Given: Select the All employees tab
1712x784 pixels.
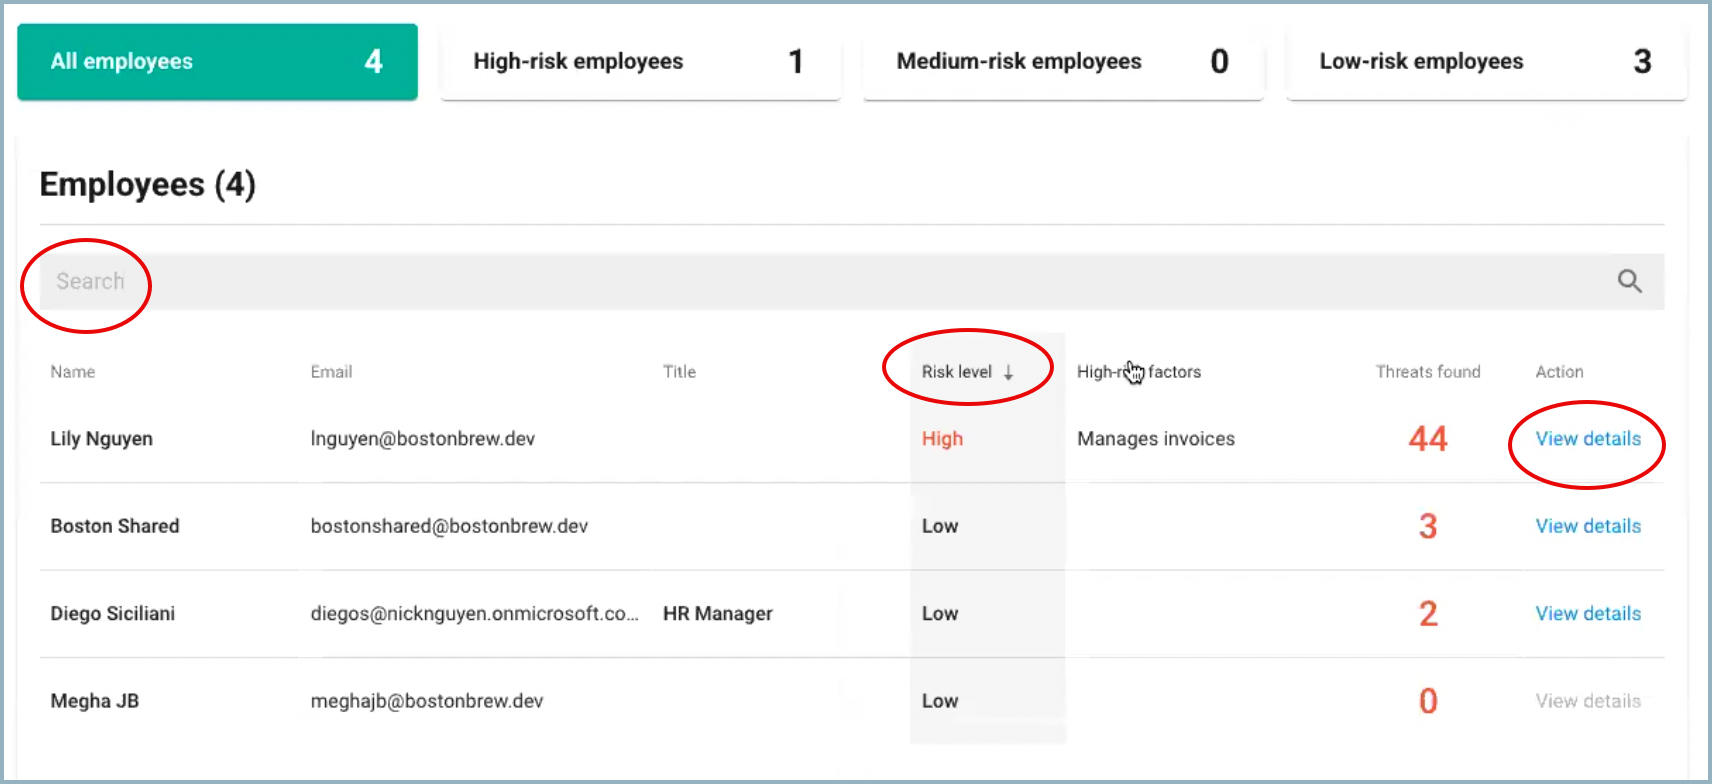Looking at the screenshot, I should point(217,62).
